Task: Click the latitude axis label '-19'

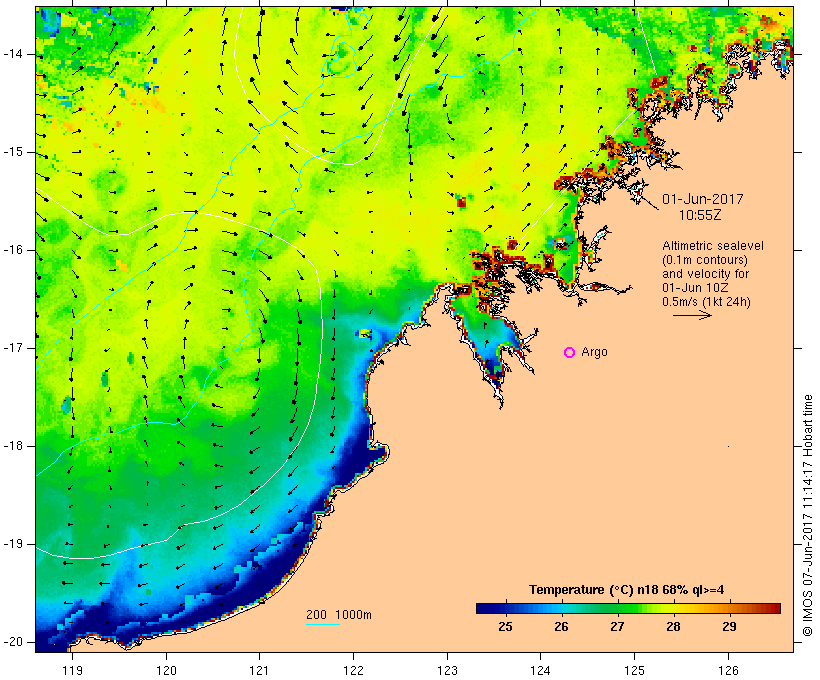Action: click(13, 544)
